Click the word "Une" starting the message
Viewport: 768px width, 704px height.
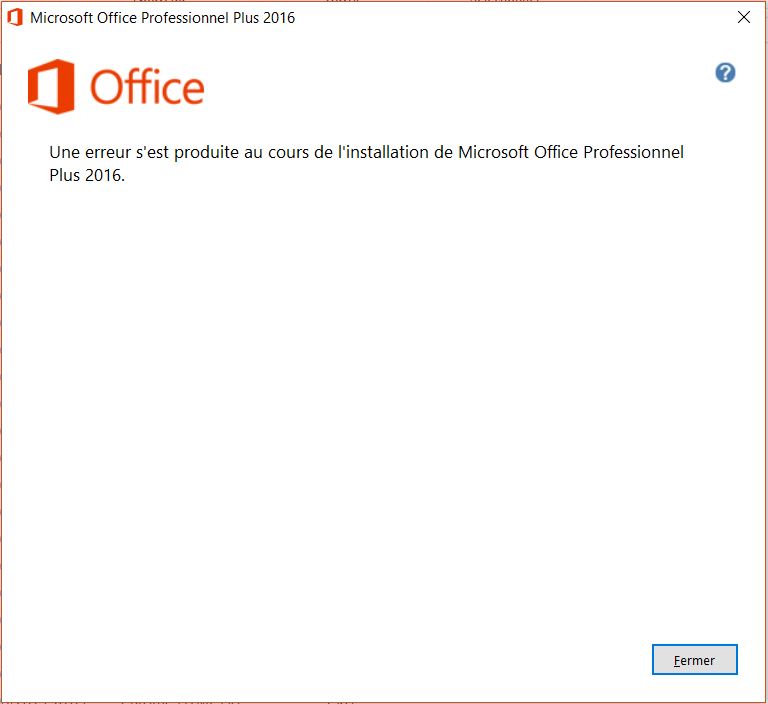coord(65,152)
